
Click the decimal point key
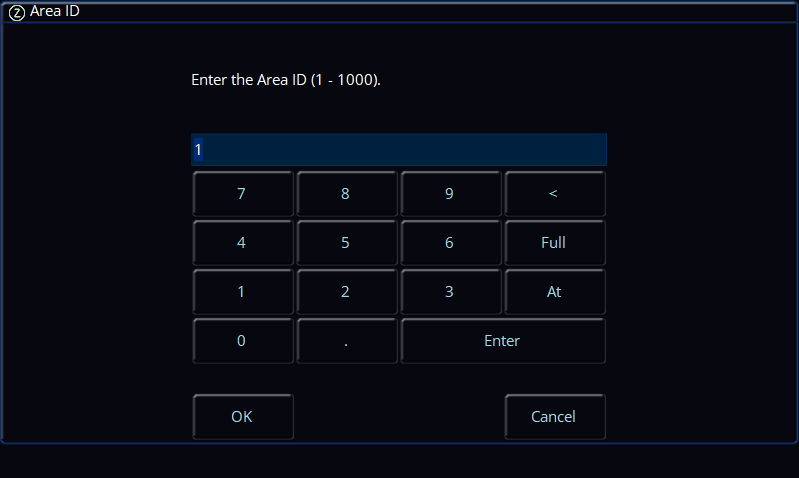pos(347,340)
